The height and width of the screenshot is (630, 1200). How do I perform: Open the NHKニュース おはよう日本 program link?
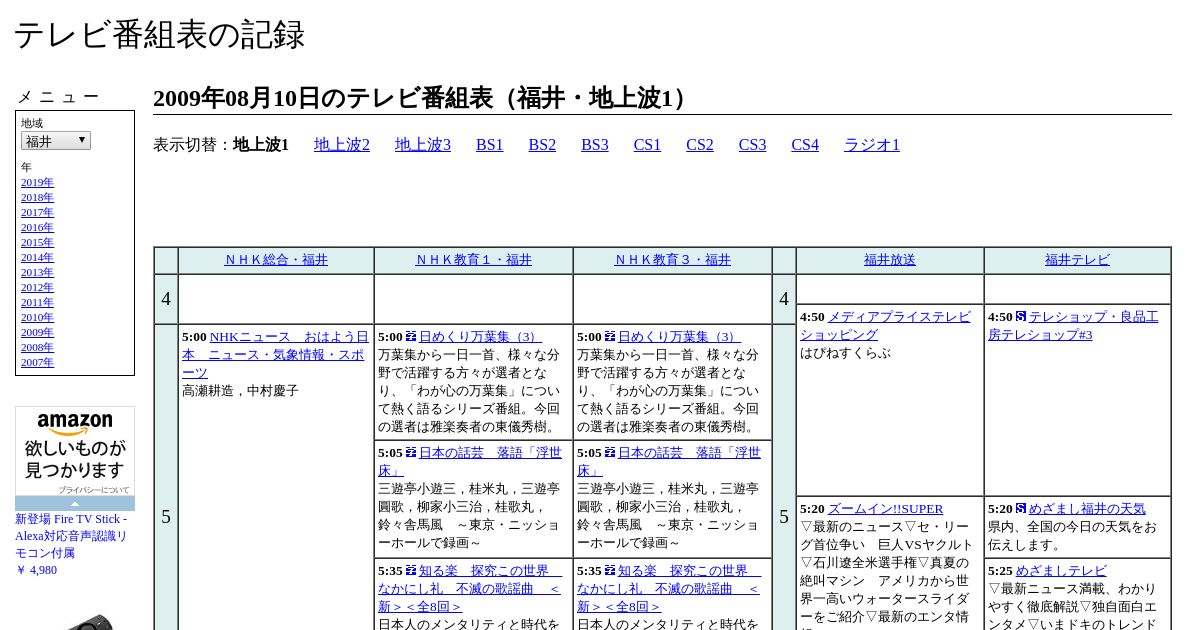(x=275, y=355)
